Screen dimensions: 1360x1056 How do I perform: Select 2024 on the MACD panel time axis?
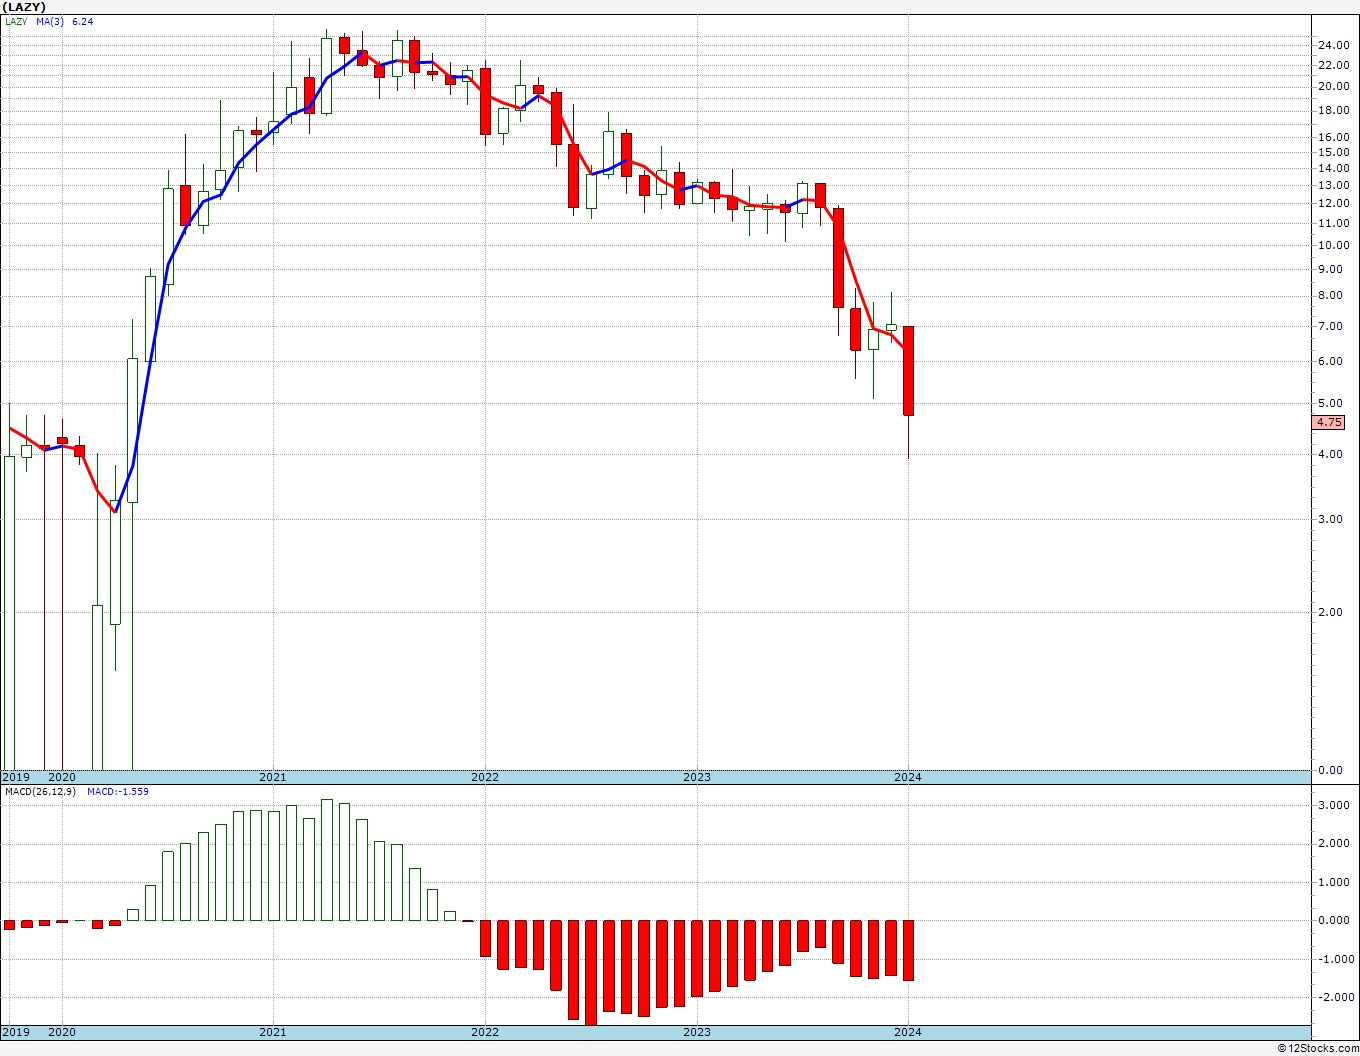pos(908,1032)
